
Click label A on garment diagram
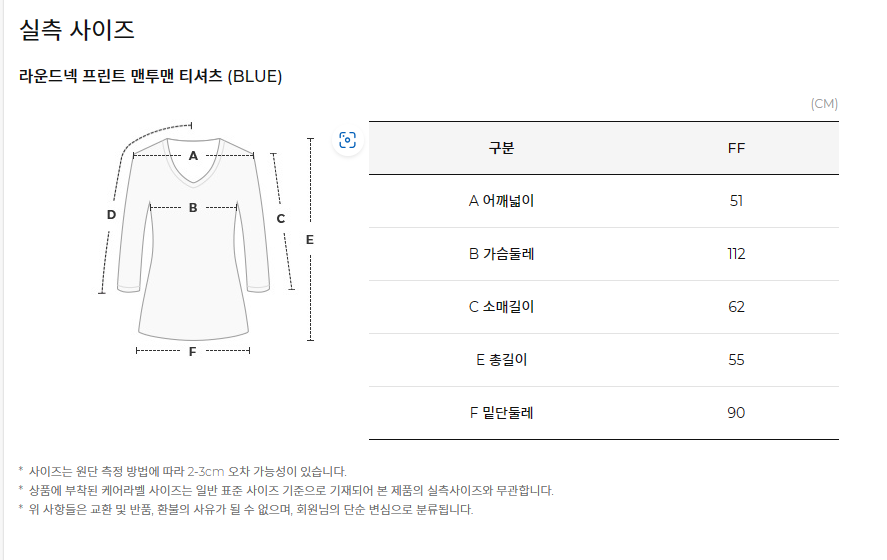(x=193, y=156)
